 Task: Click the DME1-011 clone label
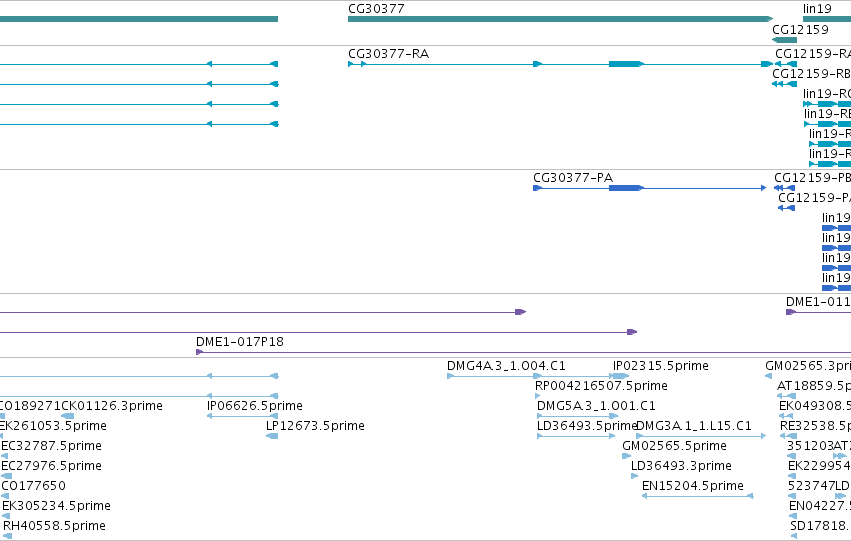(818, 302)
